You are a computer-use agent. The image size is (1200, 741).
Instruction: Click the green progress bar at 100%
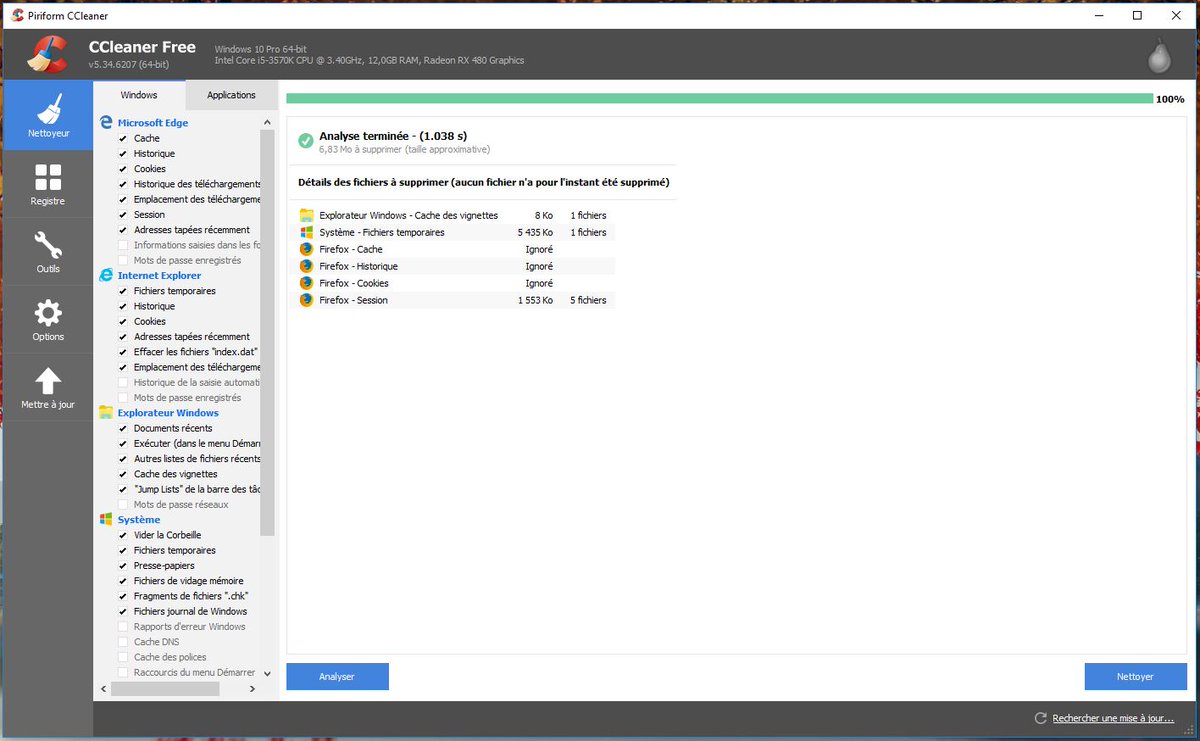coord(718,99)
